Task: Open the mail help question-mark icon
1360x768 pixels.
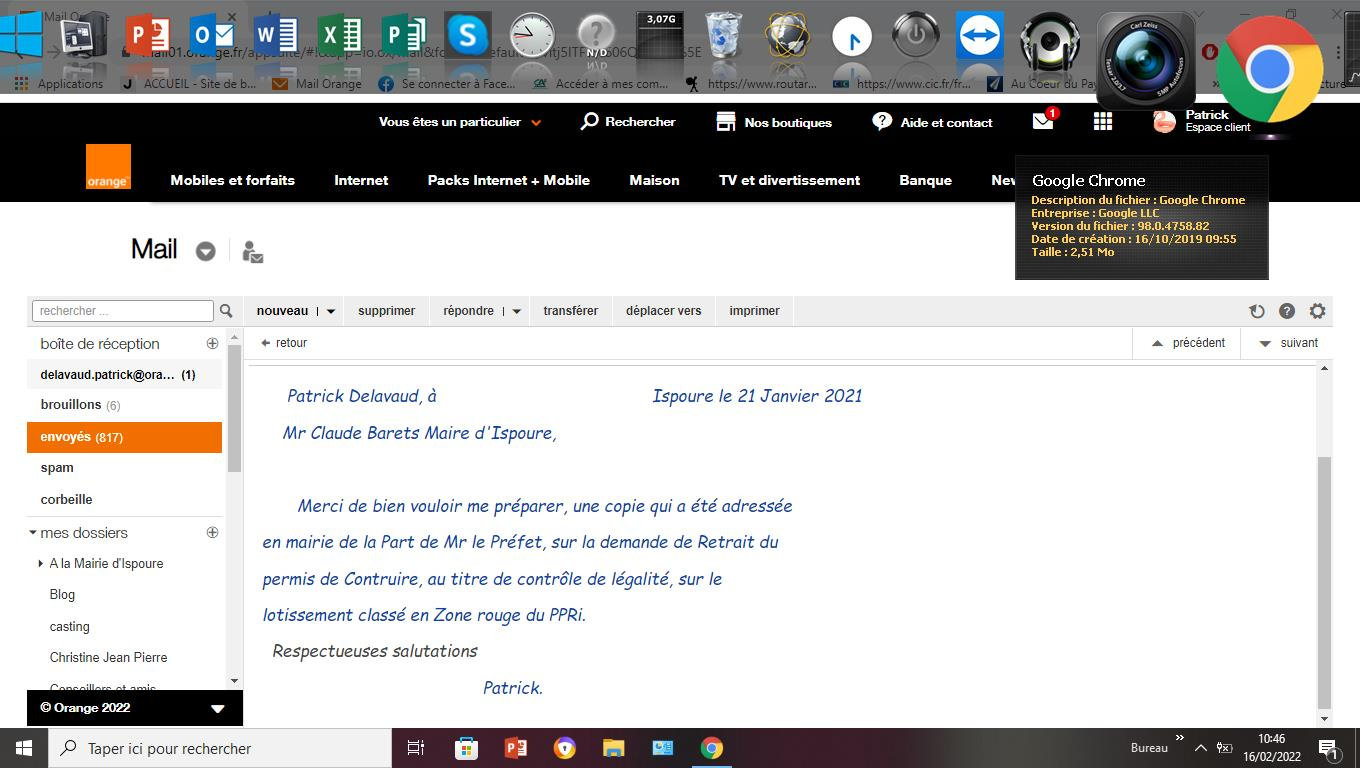Action: 1287,311
